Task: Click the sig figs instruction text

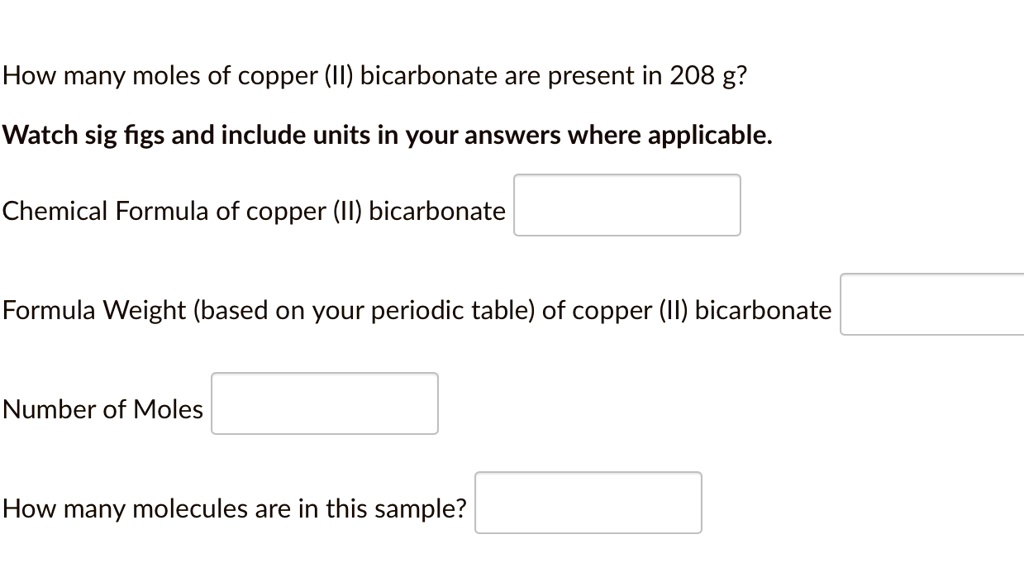Action: (x=386, y=134)
